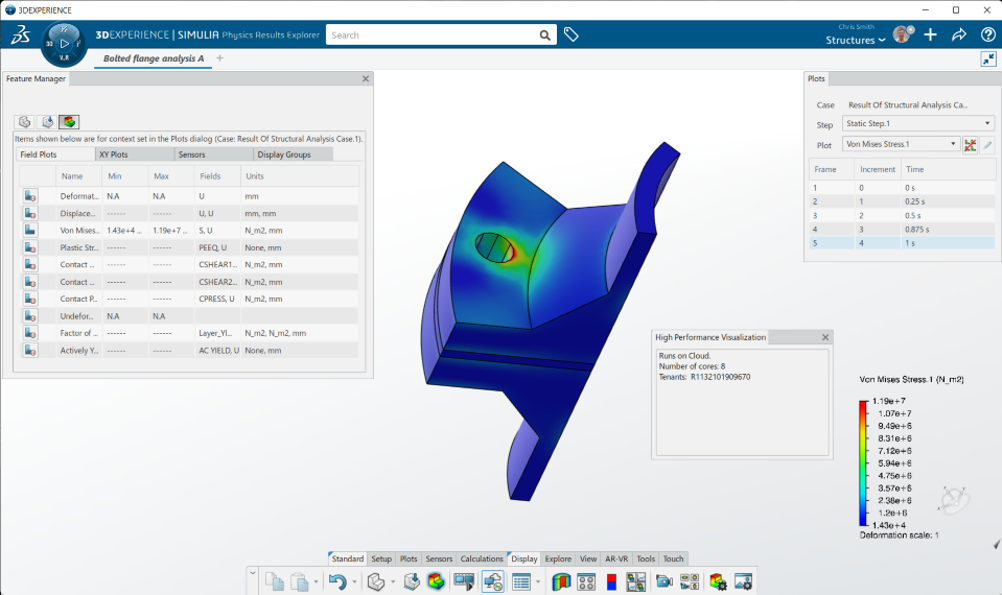Toggle the Displacement plot row icon
The image size is (1002, 595).
[30, 213]
